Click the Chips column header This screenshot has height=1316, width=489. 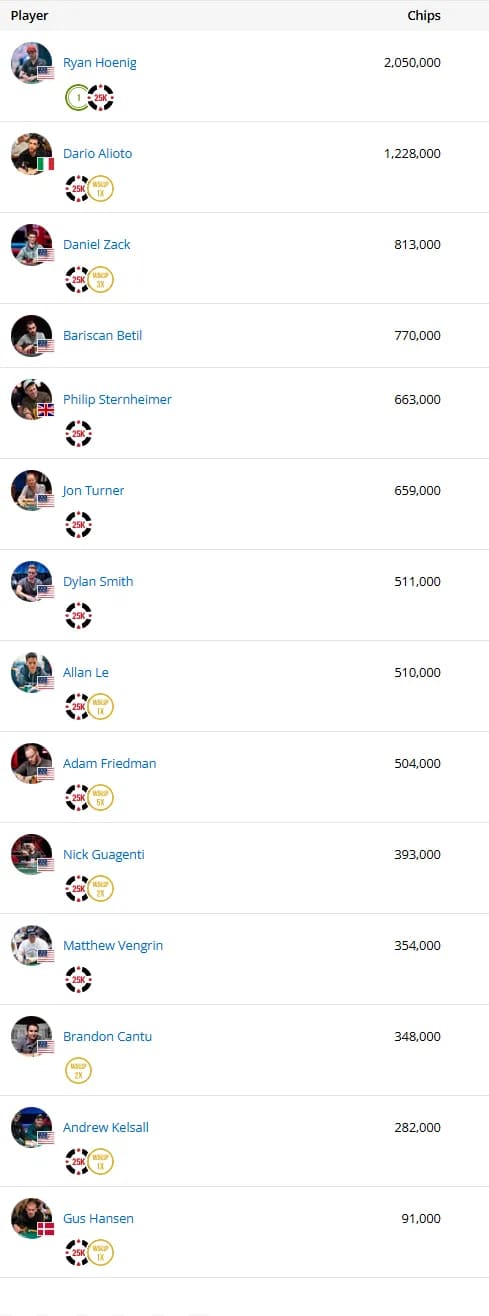[x=424, y=16]
